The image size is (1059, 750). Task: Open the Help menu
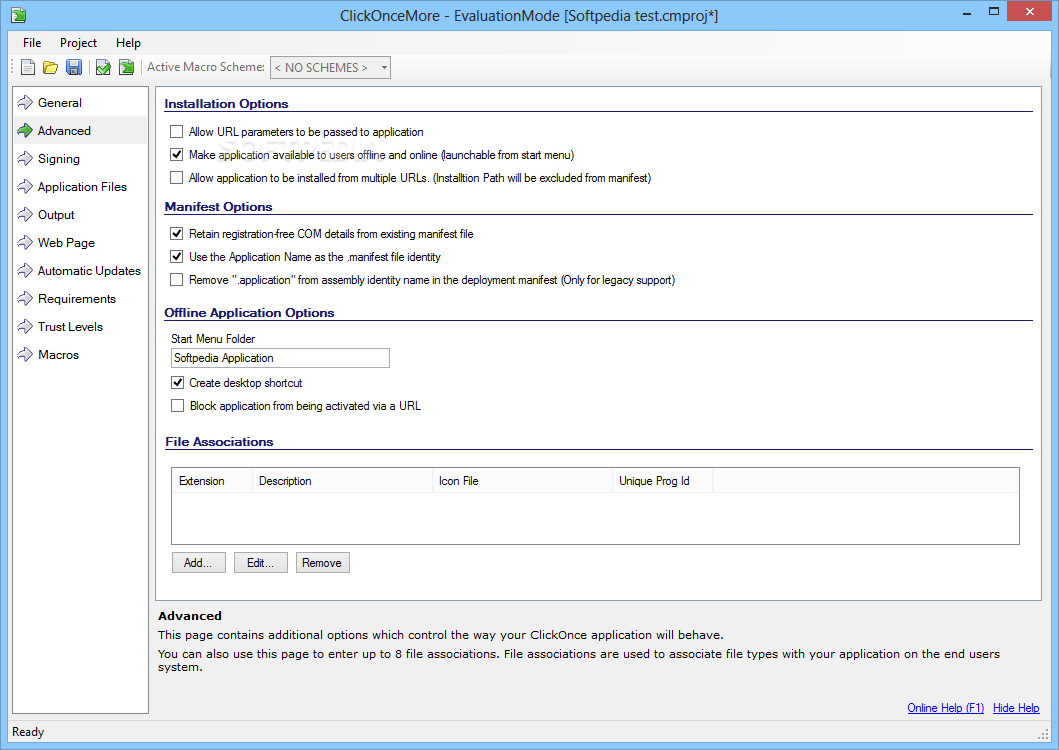click(128, 43)
